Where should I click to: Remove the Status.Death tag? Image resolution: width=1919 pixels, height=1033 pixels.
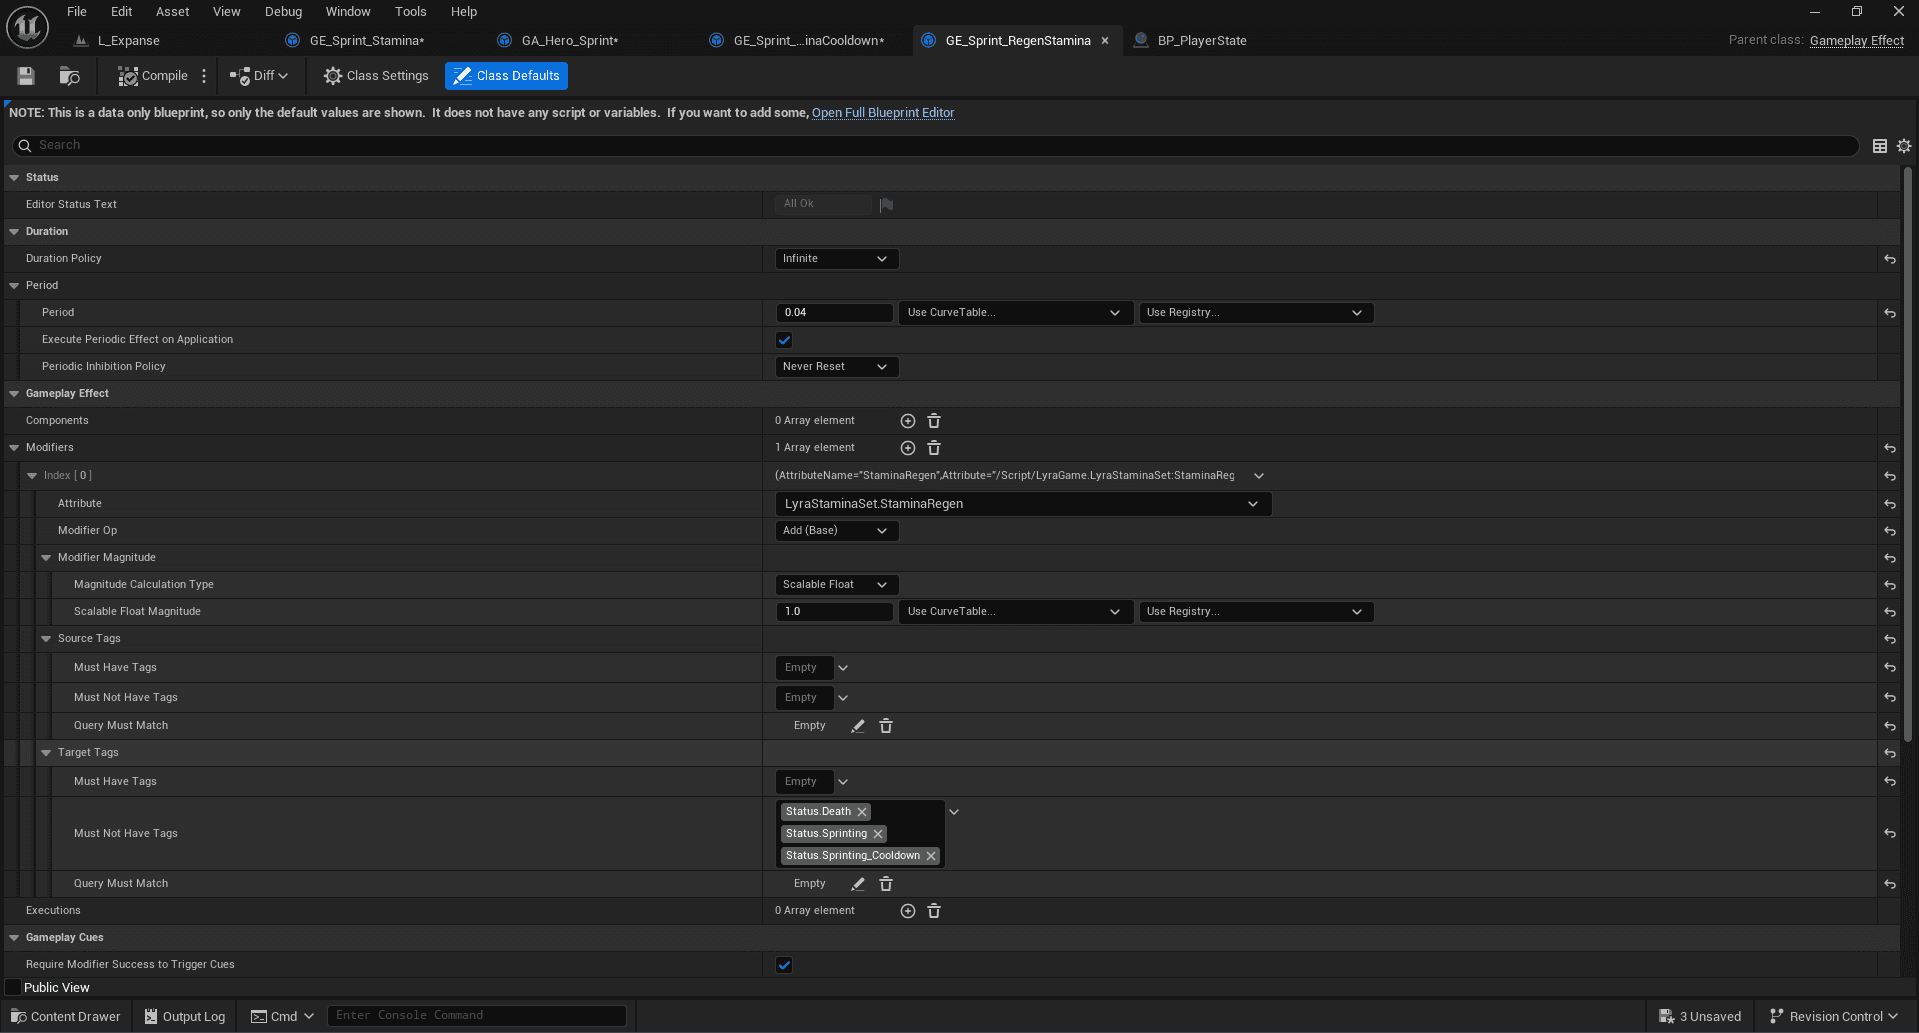coord(862,812)
